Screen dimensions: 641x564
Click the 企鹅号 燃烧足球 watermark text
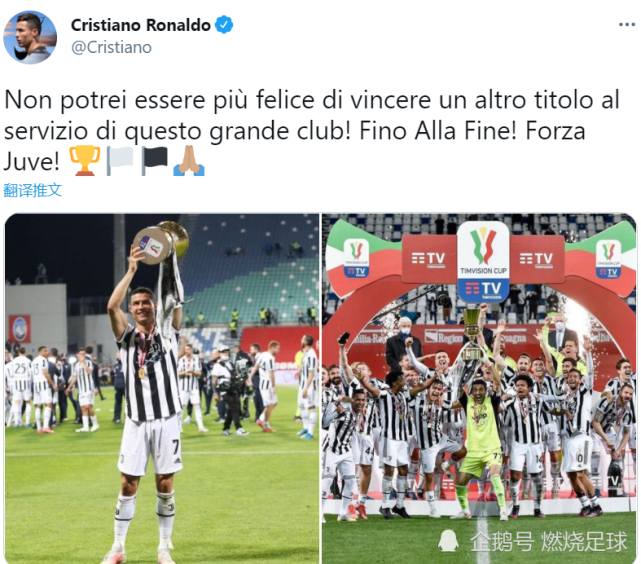point(549,542)
